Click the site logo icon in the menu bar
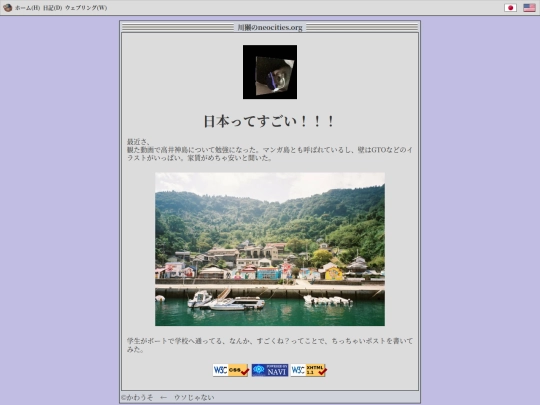540x405 pixels. (7, 8)
